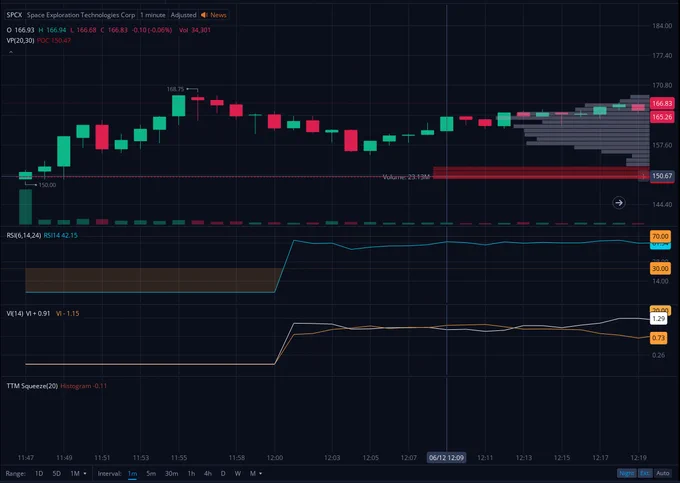This screenshot has width=680, height=483.
Task: Click the Vol 34,301 readout
Action: [195, 30]
